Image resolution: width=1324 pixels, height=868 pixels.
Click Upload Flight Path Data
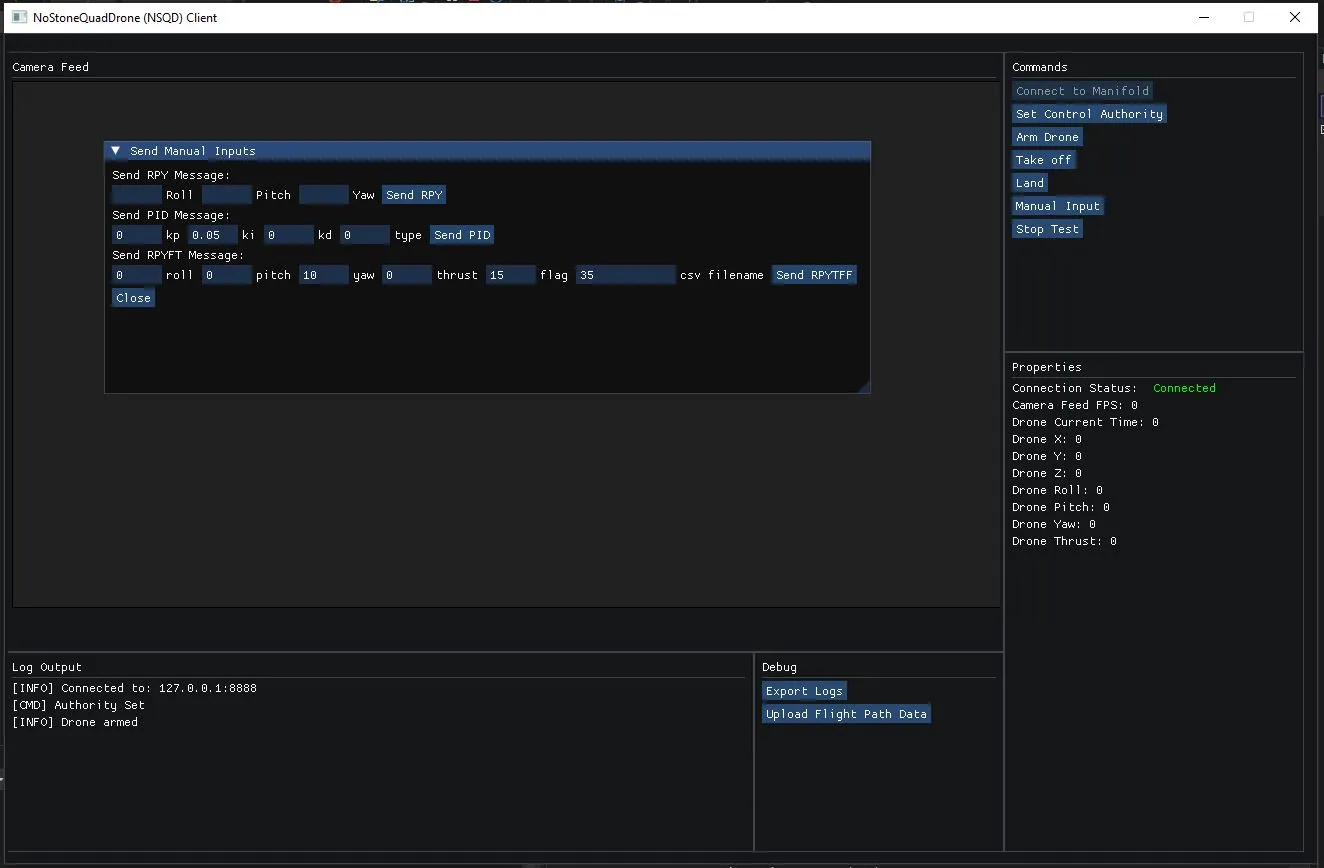[x=847, y=714]
